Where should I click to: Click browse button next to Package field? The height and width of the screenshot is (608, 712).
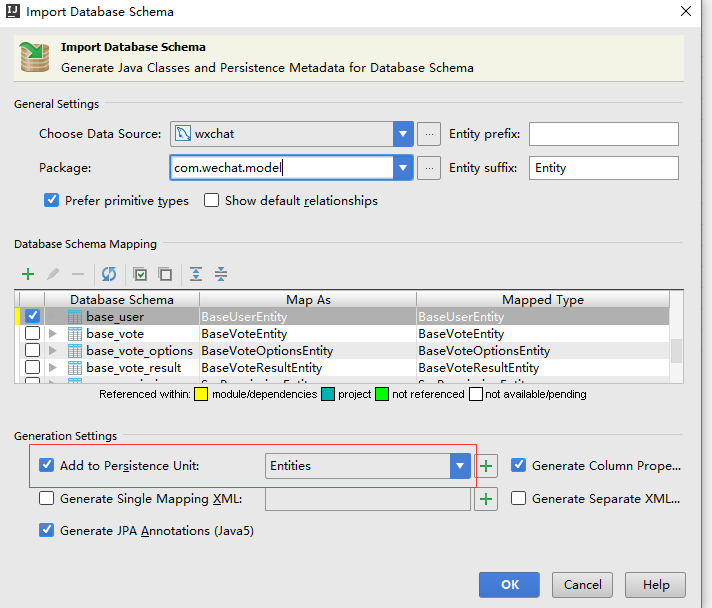pyautogui.click(x=429, y=168)
